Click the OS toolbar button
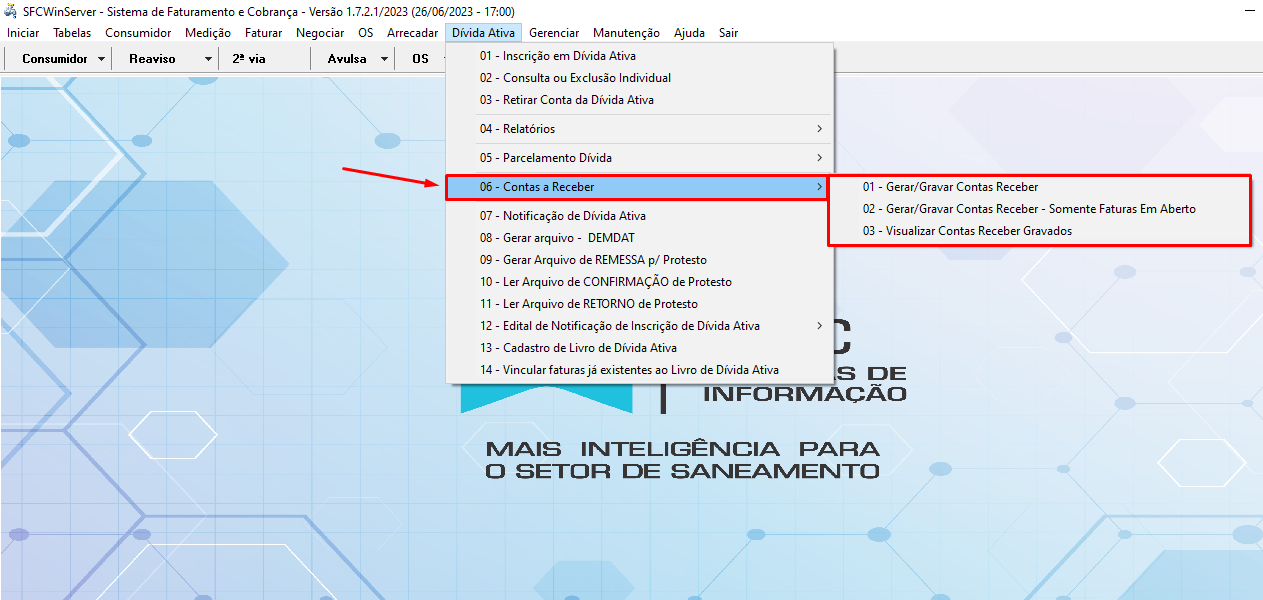This screenshot has height=600, width=1263. pyautogui.click(x=419, y=58)
